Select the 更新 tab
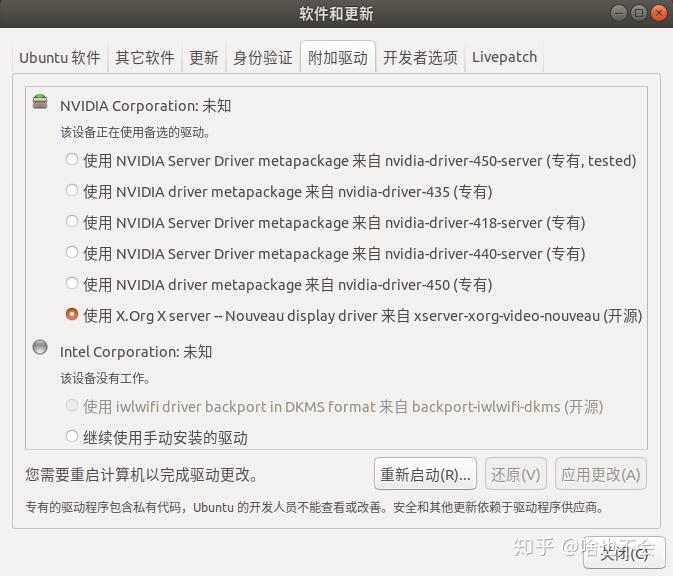The image size is (673, 576). [x=204, y=57]
